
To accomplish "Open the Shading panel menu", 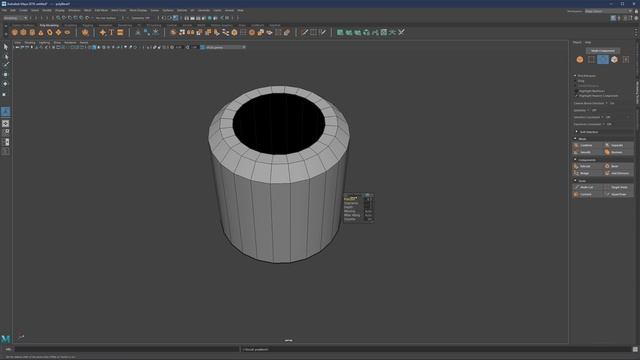I will pos(30,42).
